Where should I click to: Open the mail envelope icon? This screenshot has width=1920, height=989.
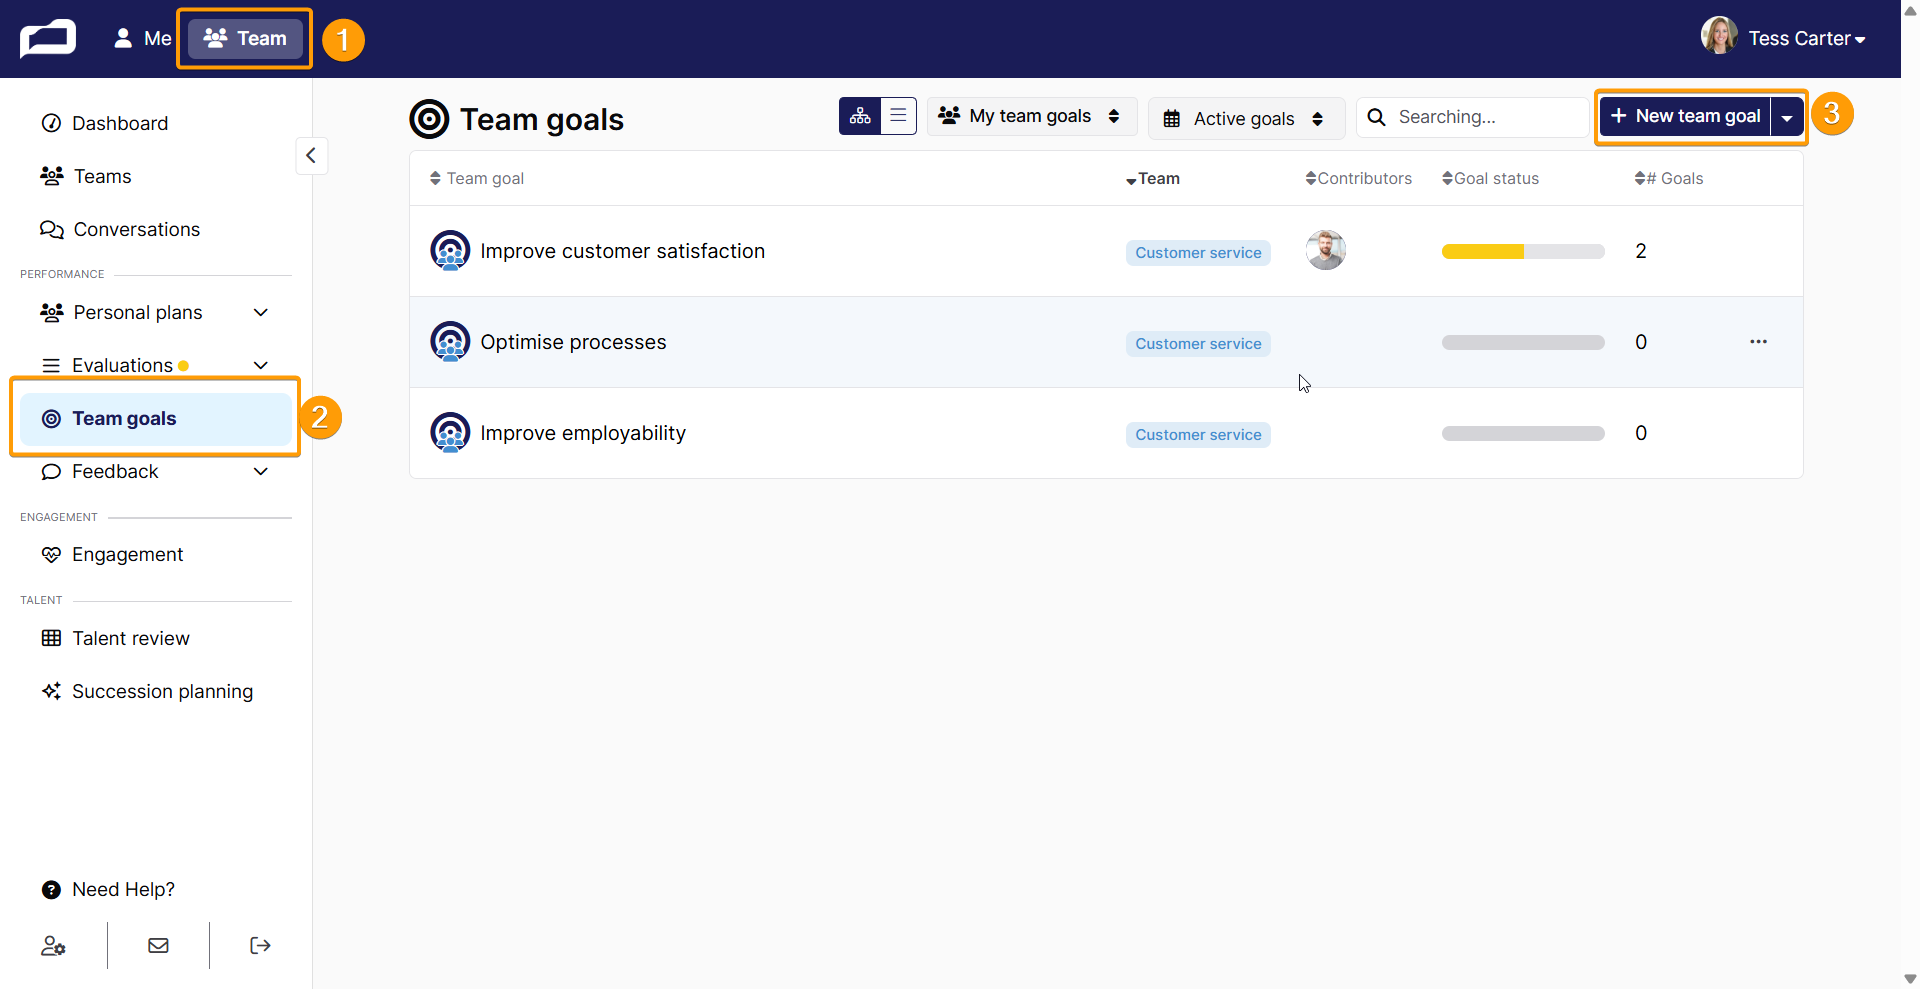point(158,945)
